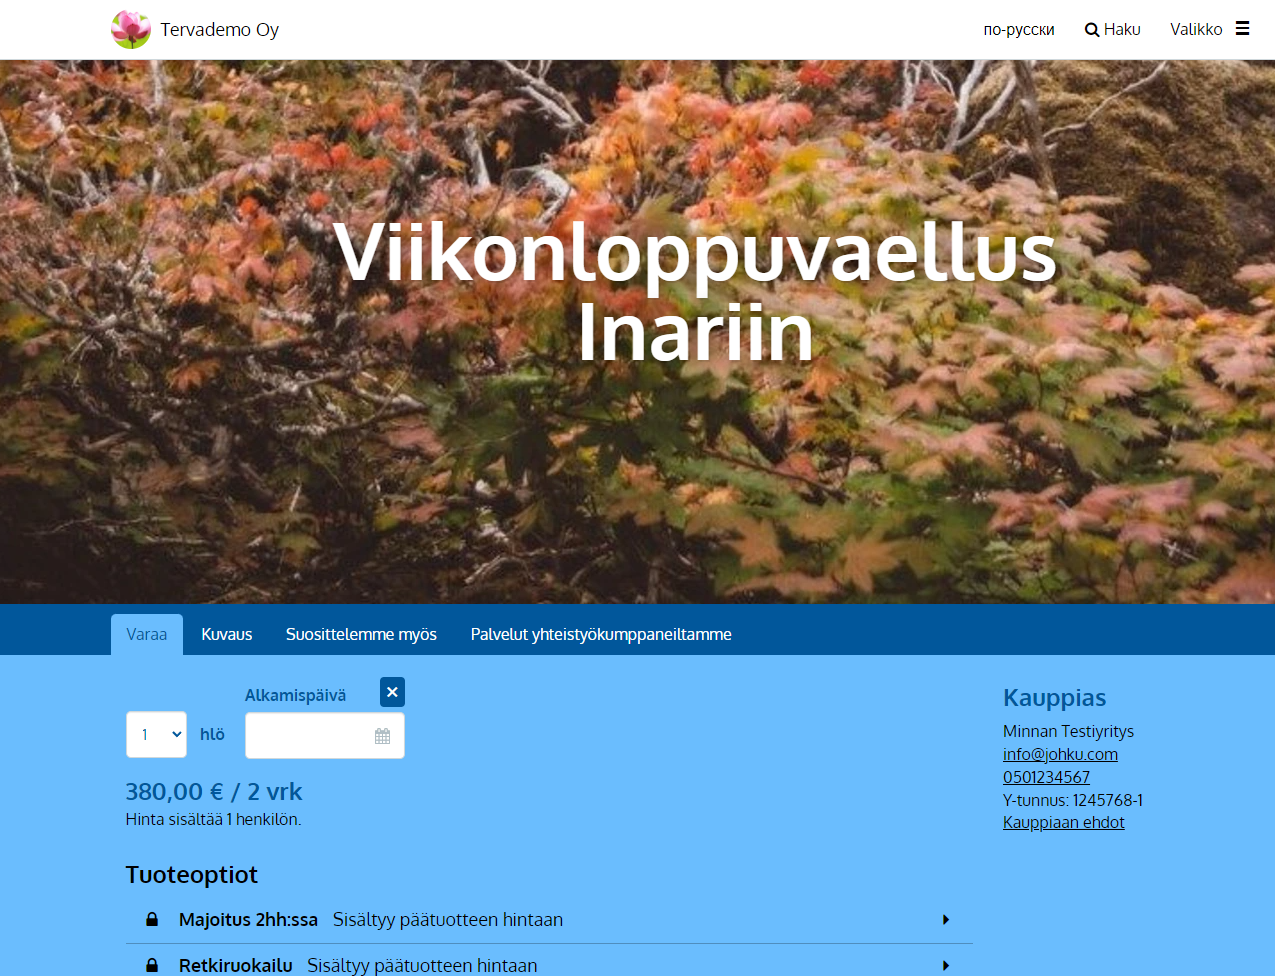Click lock icon beside Retkiruokailu
Image resolution: width=1275 pixels, height=976 pixels.
pos(152,965)
